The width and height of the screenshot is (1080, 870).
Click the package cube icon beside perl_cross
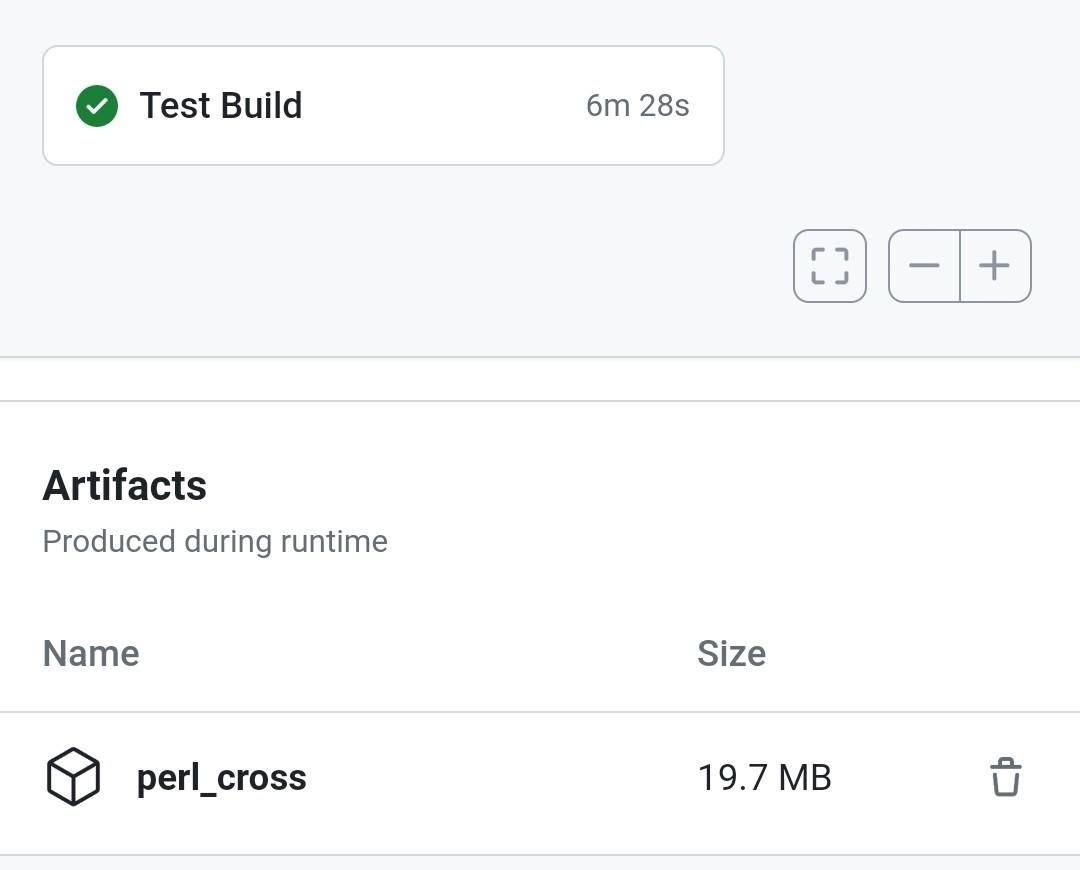tap(73, 776)
